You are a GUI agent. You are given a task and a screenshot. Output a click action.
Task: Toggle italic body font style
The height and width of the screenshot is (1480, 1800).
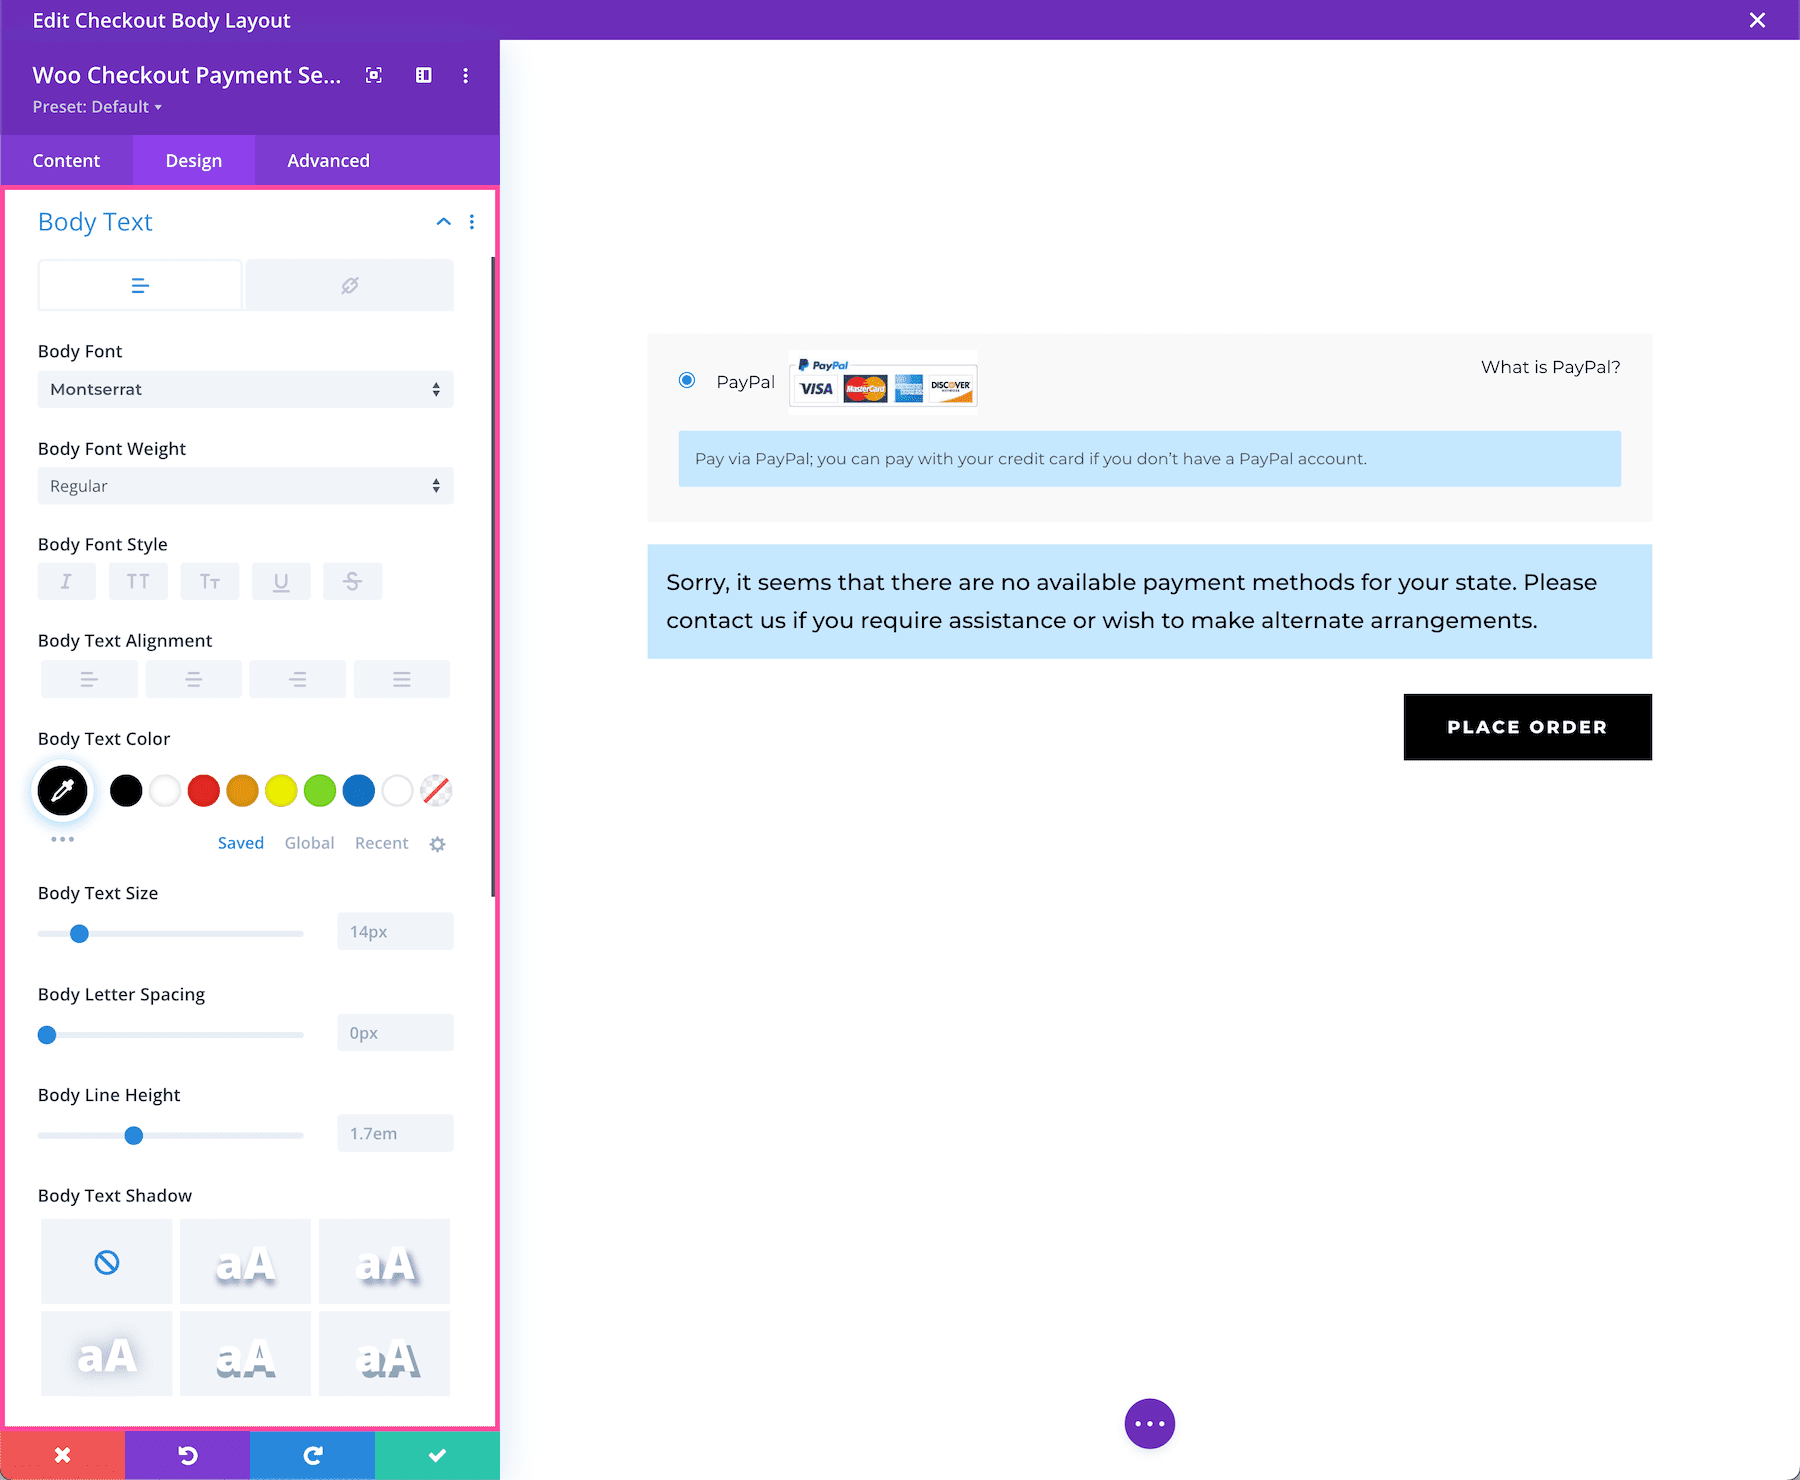pos(66,581)
